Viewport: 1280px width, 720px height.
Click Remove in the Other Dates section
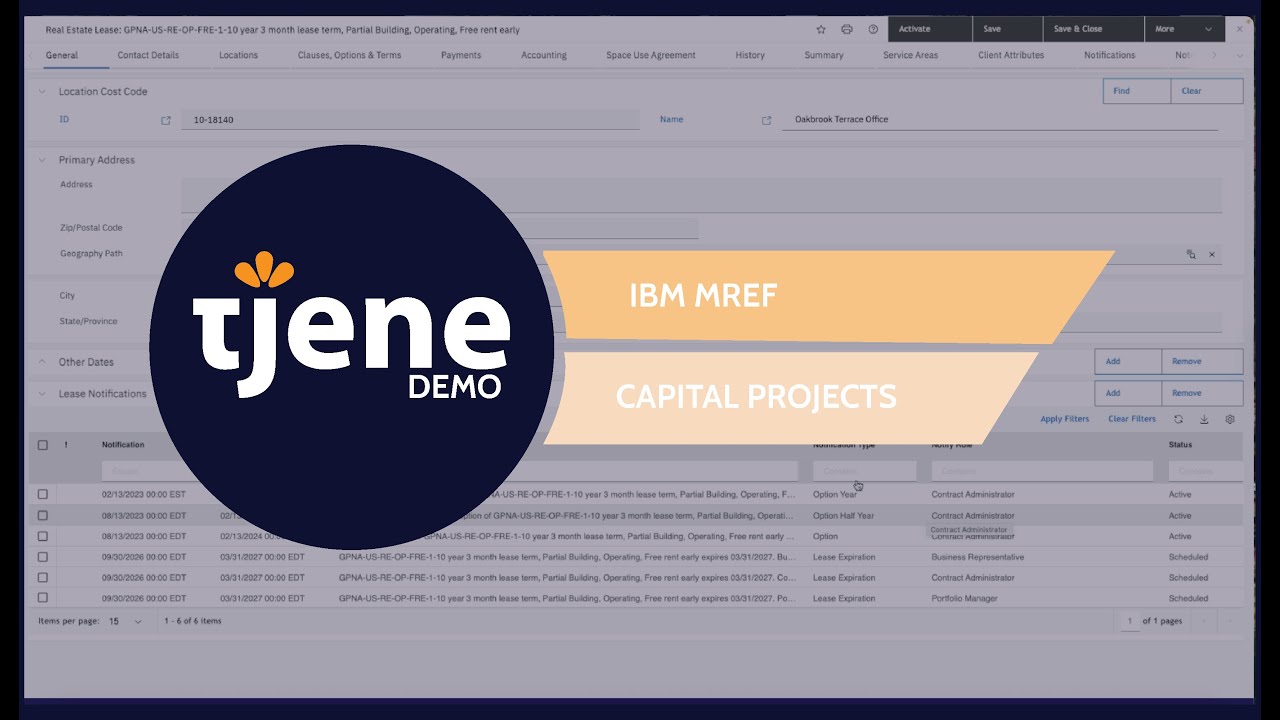(1202, 362)
